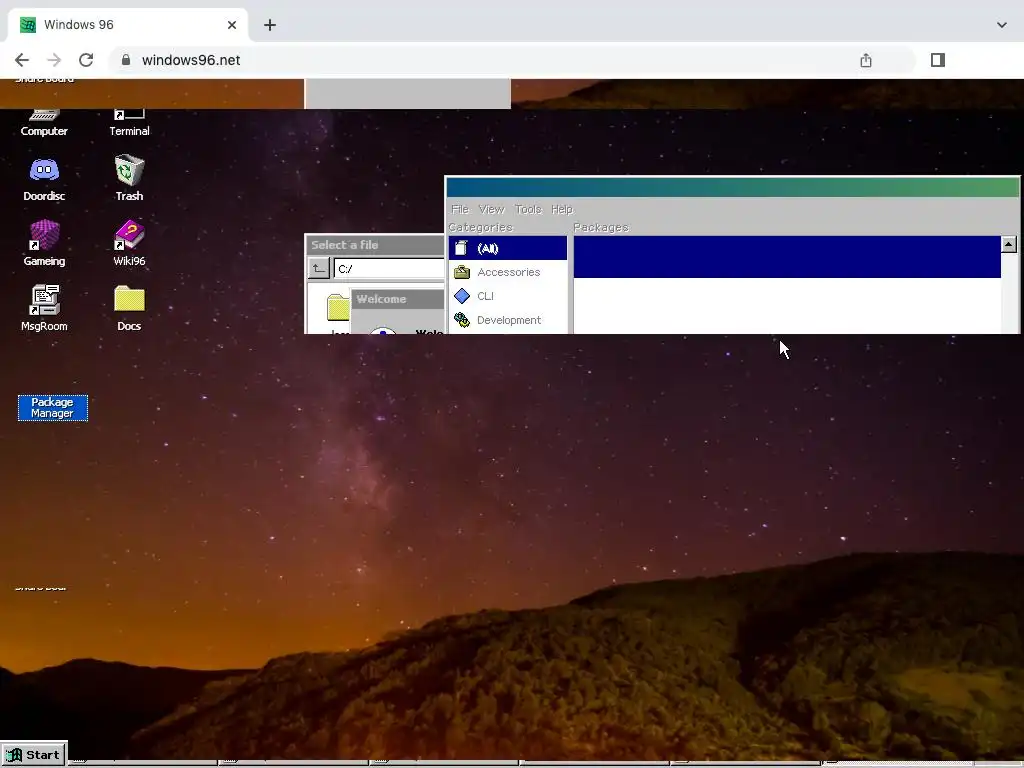The width and height of the screenshot is (1024, 768).
Task: Open a new browser tab
Action: point(270,25)
